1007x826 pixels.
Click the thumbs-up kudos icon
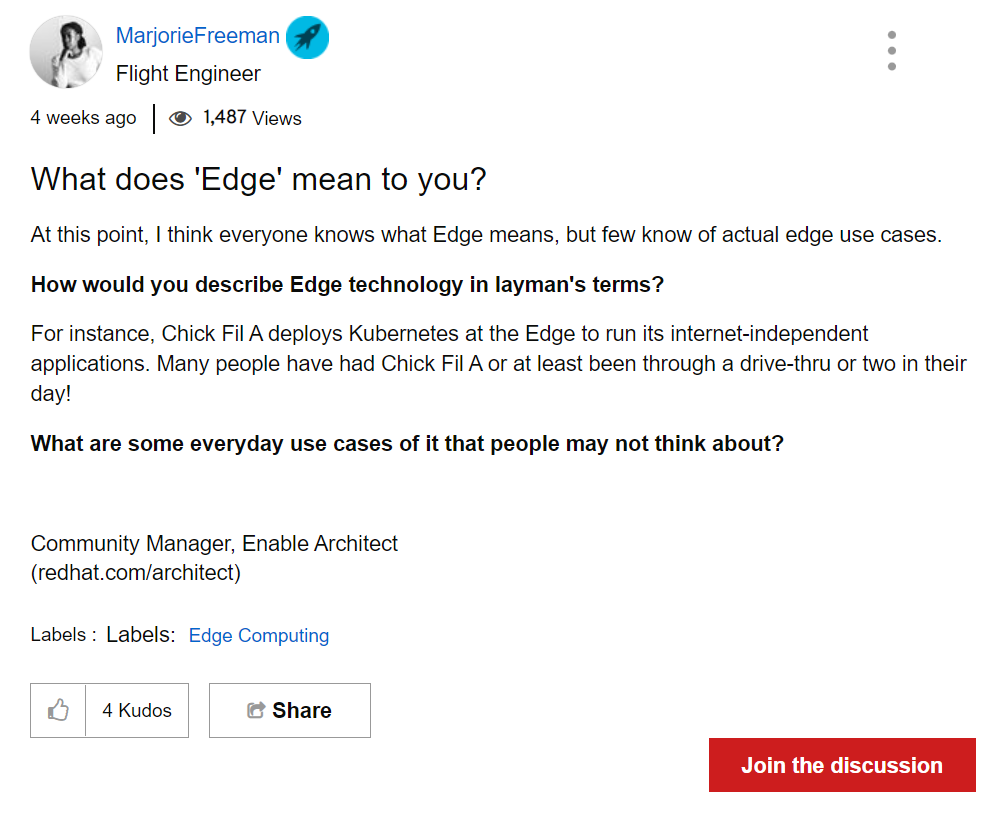(x=58, y=711)
